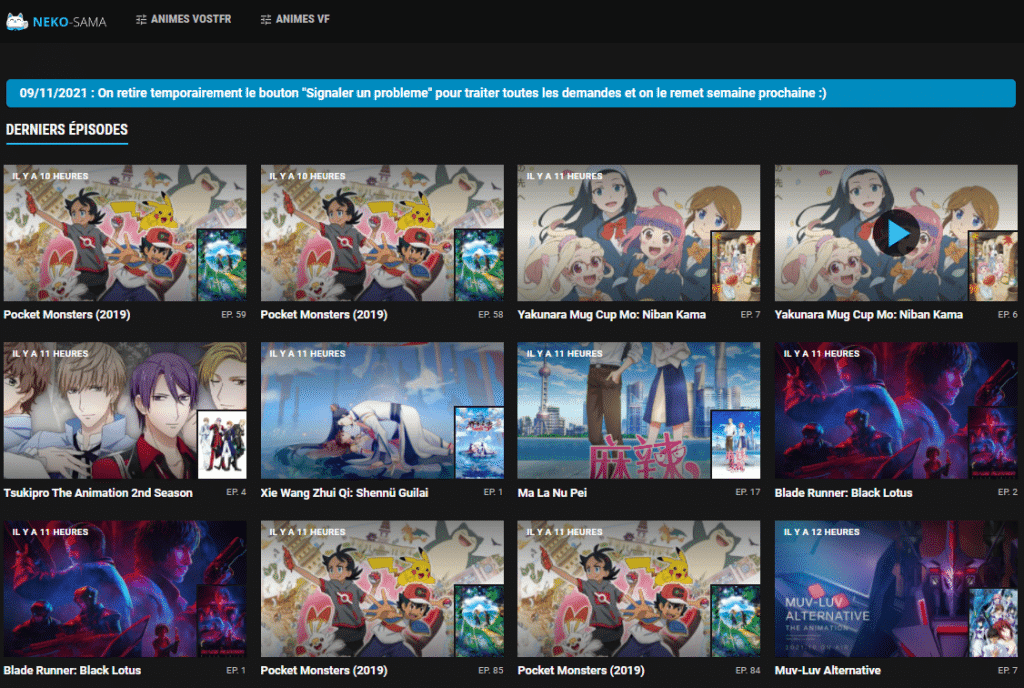The width and height of the screenshot is (1024, 688).
Task: Click the 09/11/2021 announcement banner
Action: coord(512,92)
